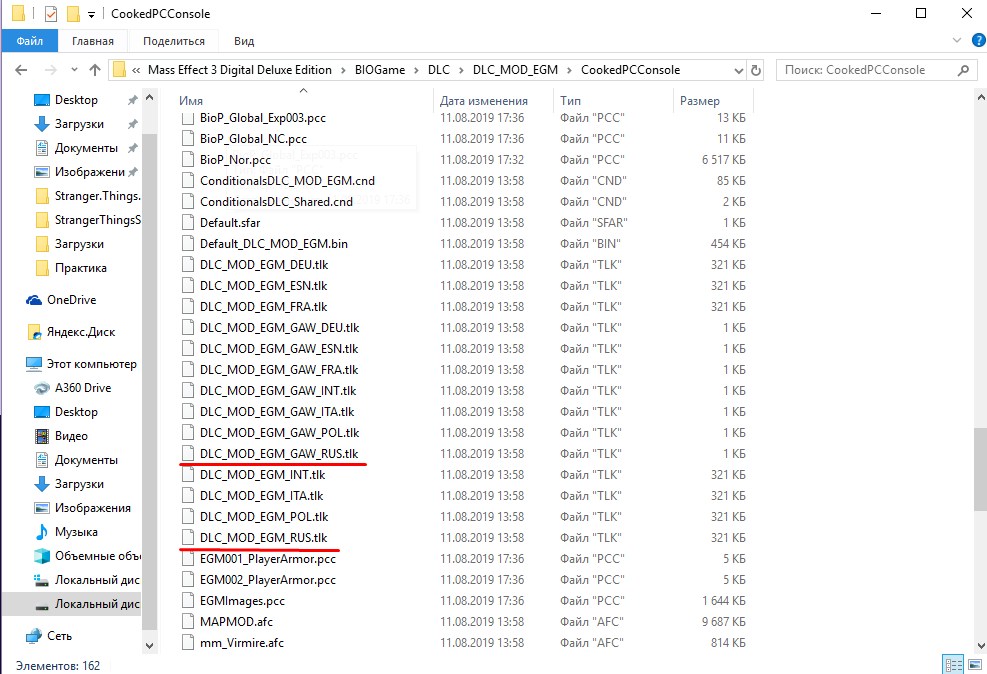Select file EGMImages.pcc
The image size is (987, 674).
pos(242,600)
